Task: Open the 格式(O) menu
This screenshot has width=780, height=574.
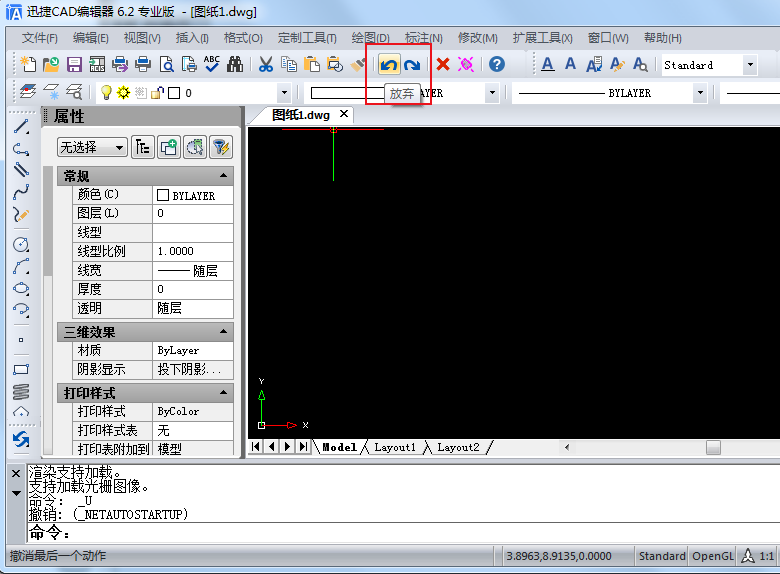Action: (x=243, y=38)
